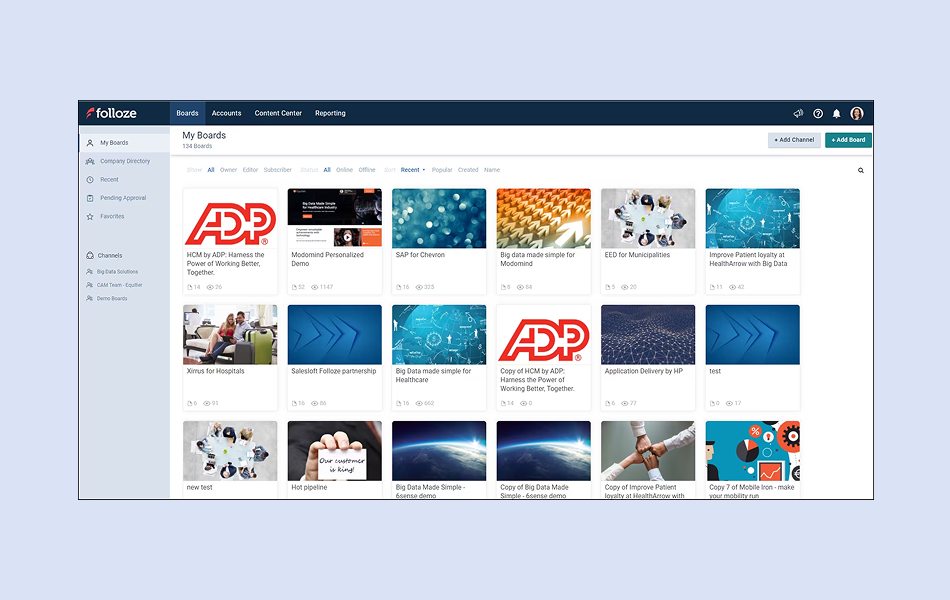Image resolution: width=950 pixels, height=600 pixels.
Task: Click the Add Channel button
Action: coord(794,140)
